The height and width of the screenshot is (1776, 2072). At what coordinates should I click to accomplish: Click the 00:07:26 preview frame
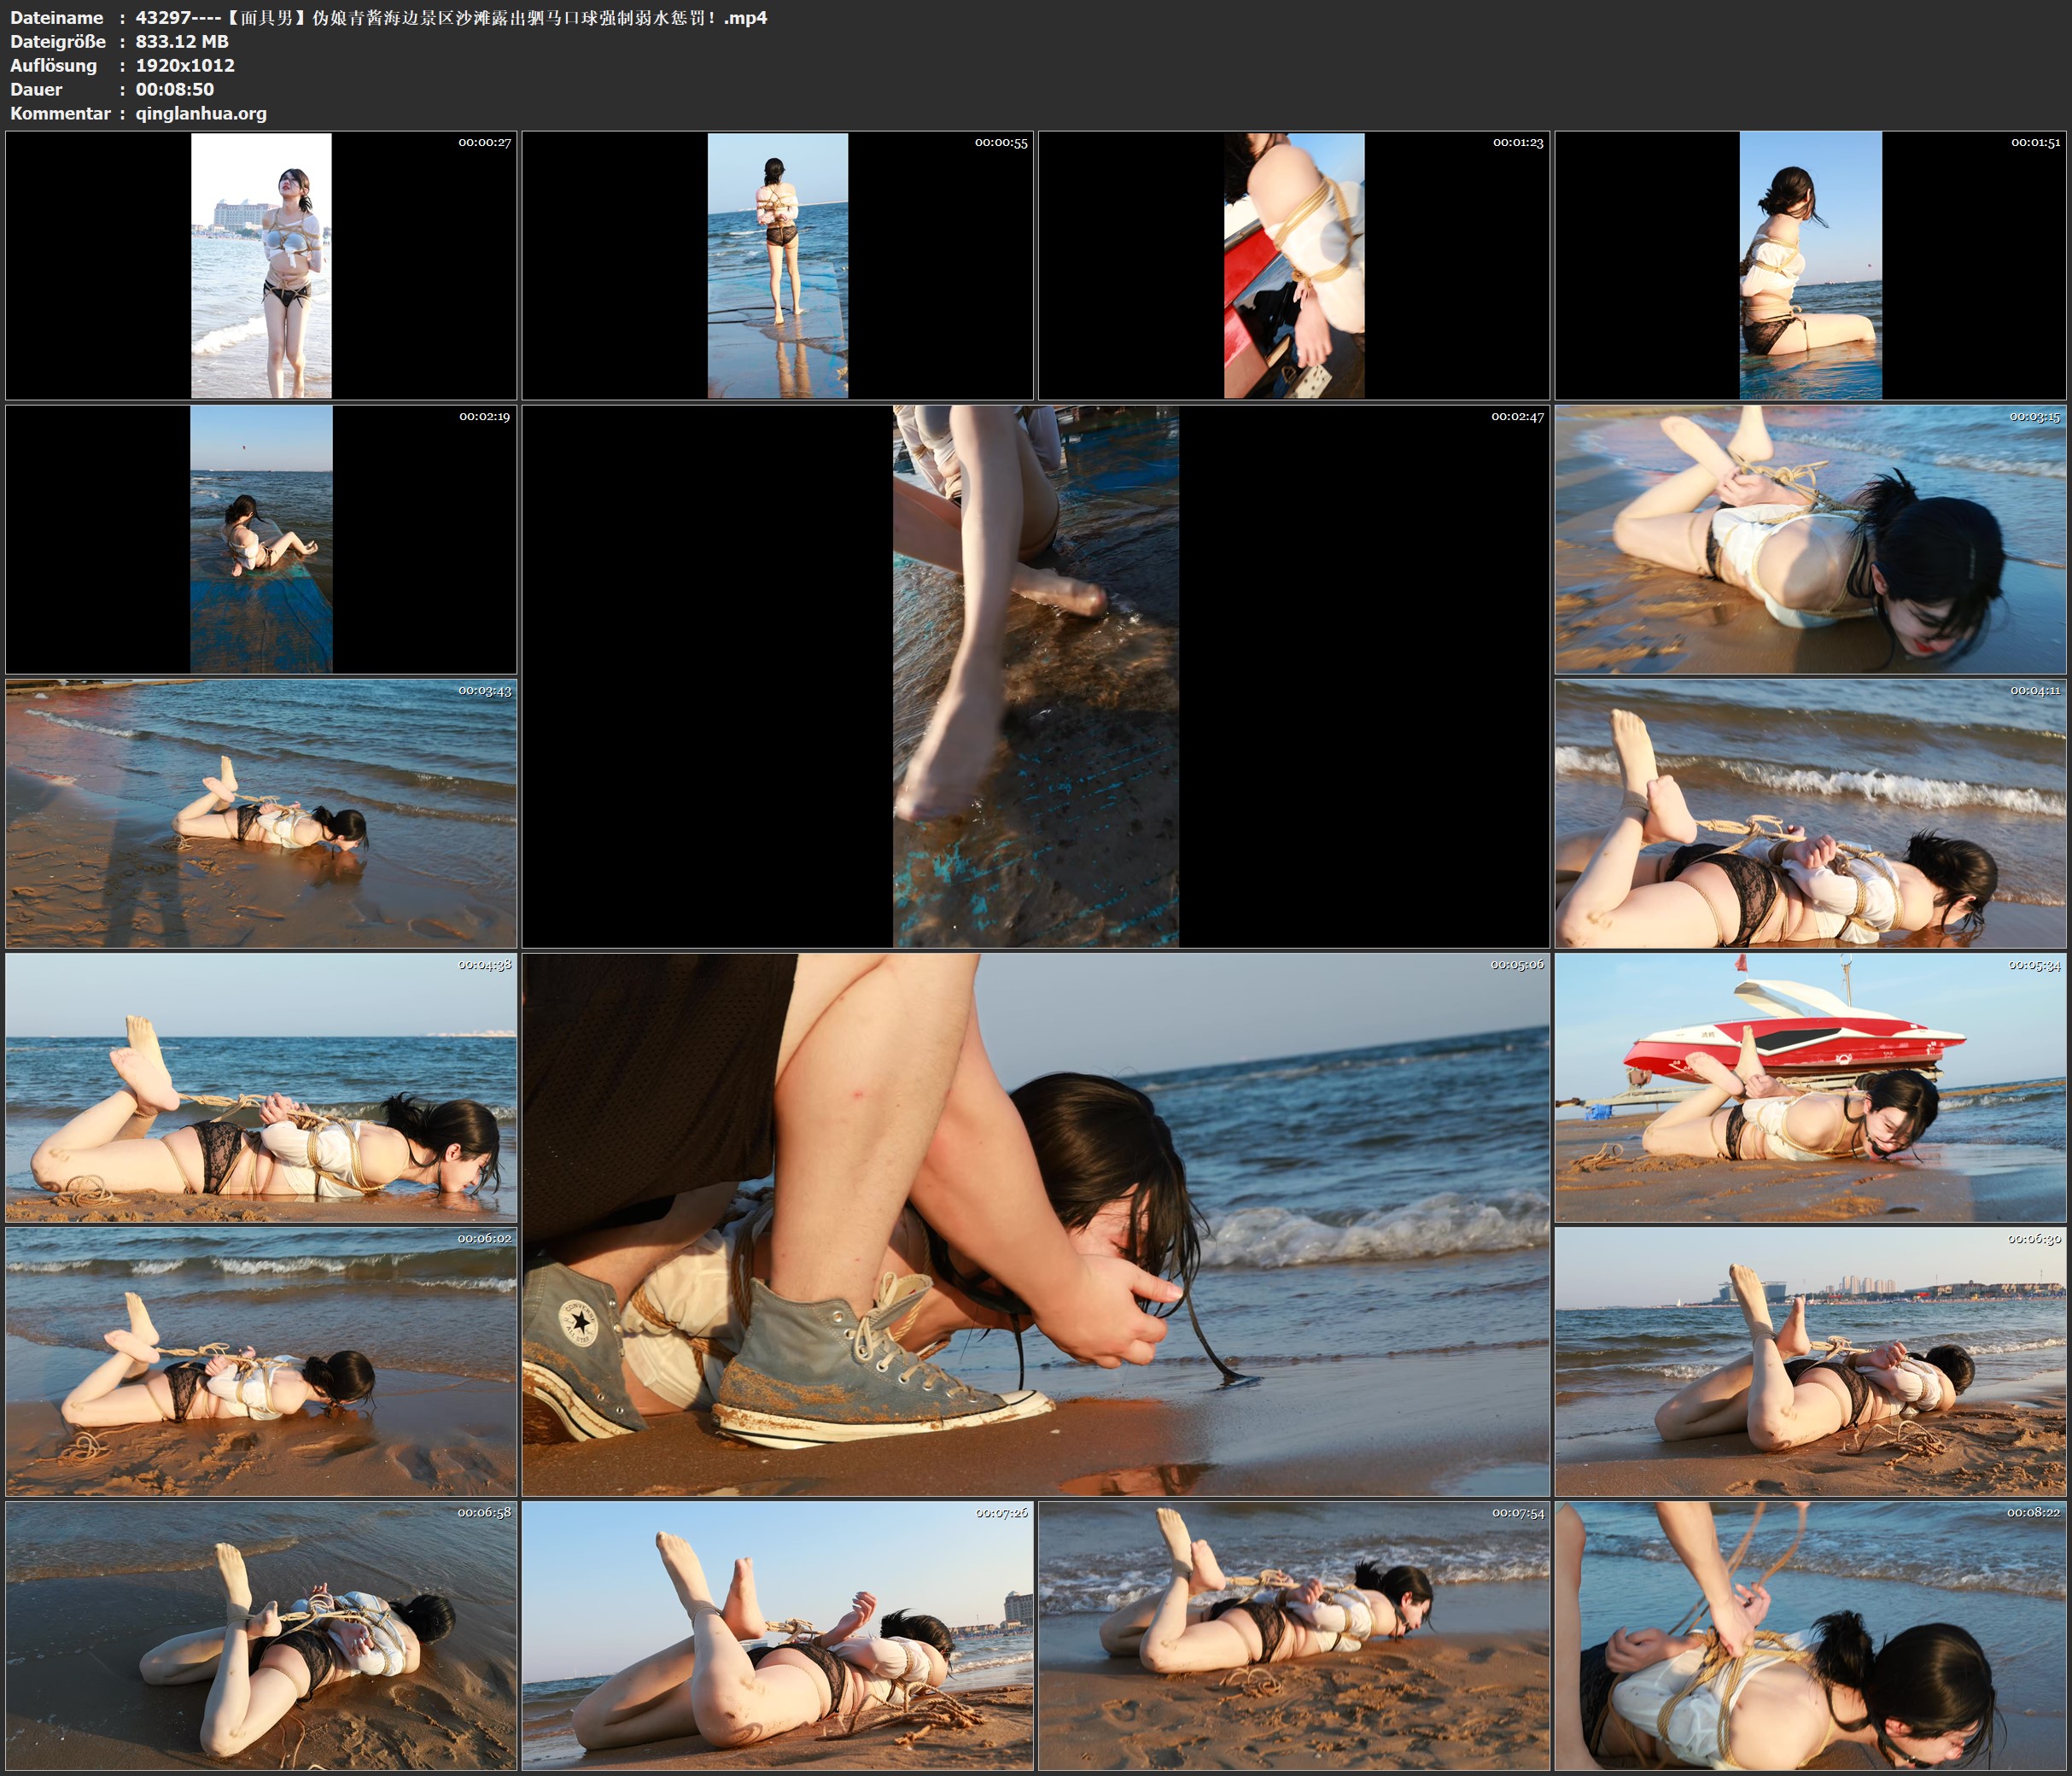tap(777, 1635)
